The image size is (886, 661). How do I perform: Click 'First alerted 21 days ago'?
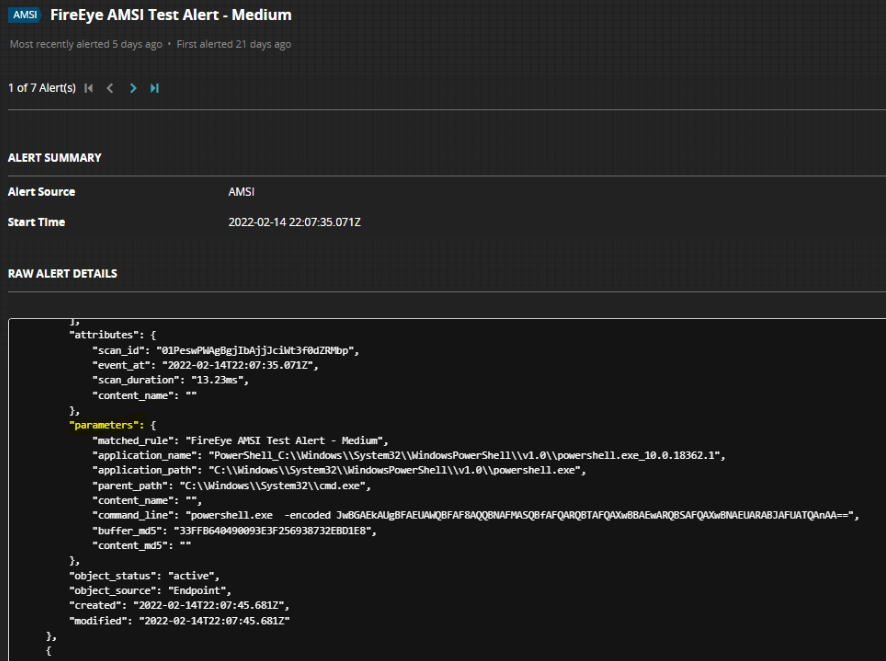coord(234,44)
